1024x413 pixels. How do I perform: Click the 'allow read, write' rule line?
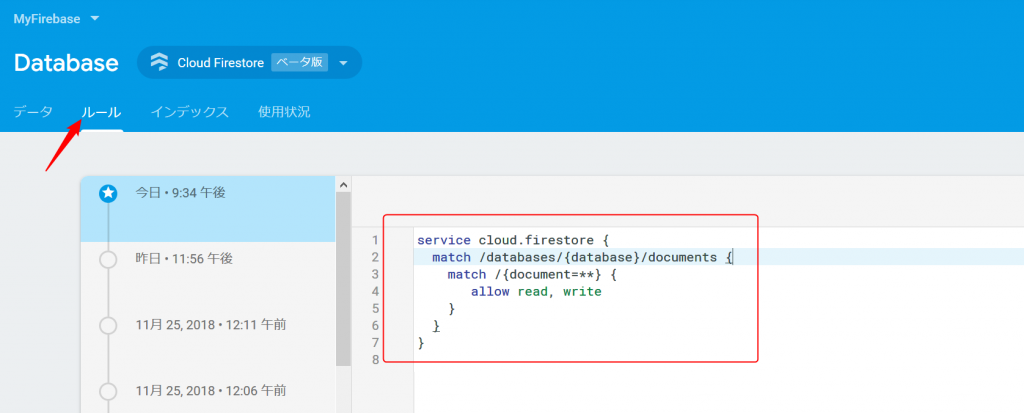click(536, 291)
